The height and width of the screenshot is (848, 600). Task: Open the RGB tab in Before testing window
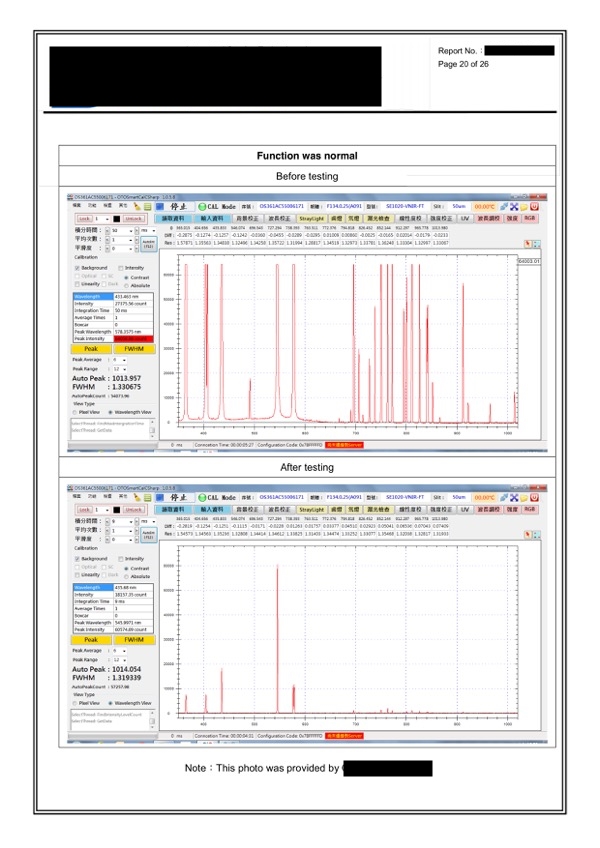click(x=530, y=218)
